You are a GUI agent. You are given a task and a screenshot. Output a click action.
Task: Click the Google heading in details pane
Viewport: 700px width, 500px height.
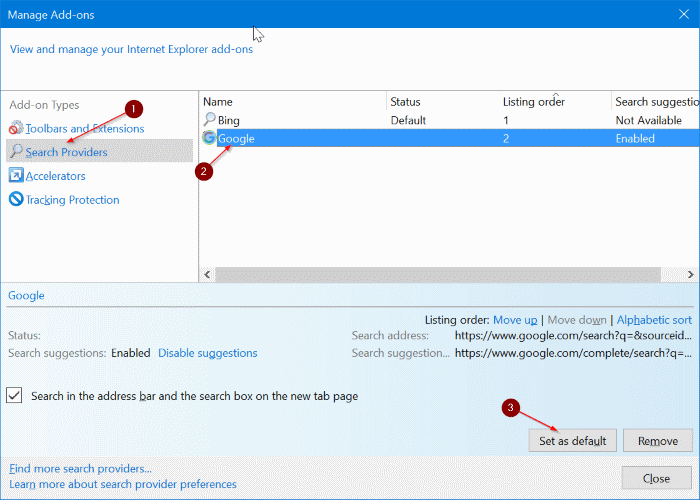26,296
